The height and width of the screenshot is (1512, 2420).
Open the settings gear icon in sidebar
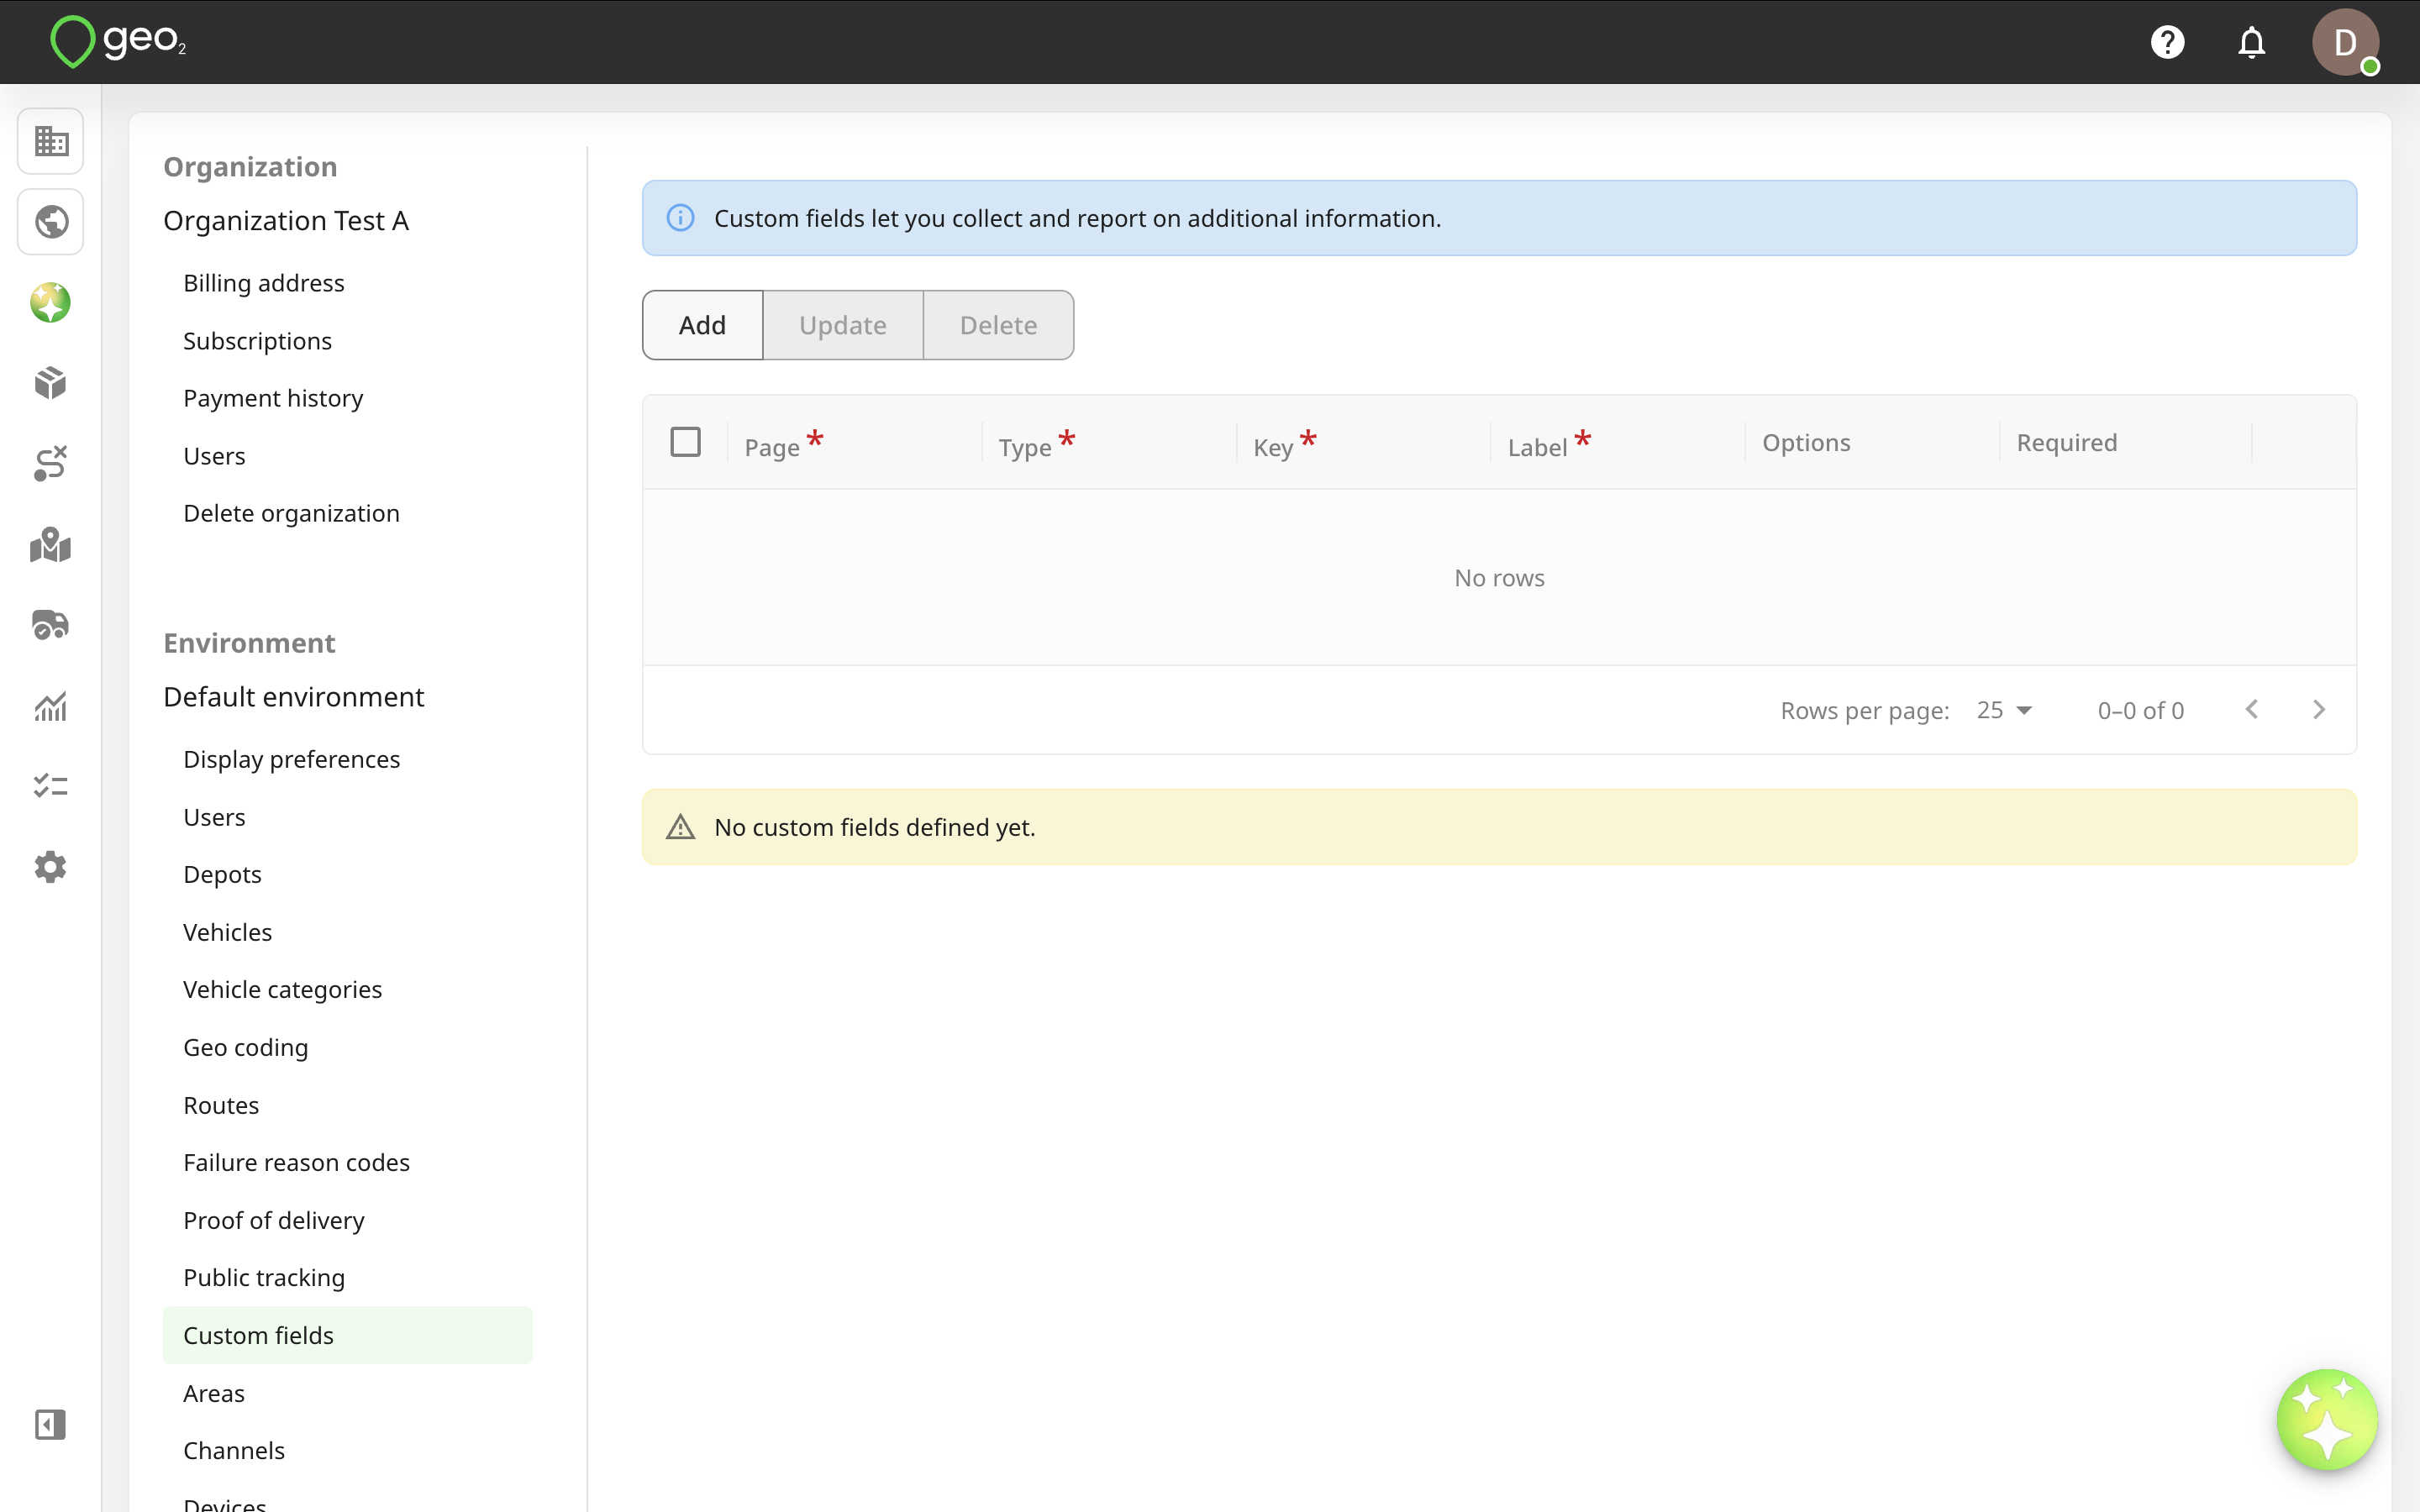coord(51,867)
